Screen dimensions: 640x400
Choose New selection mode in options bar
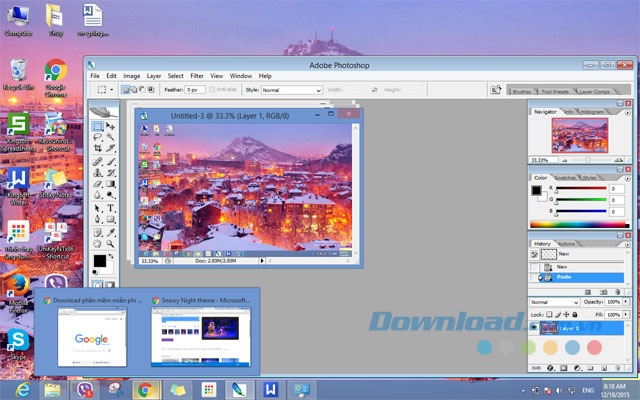[126, 89]
